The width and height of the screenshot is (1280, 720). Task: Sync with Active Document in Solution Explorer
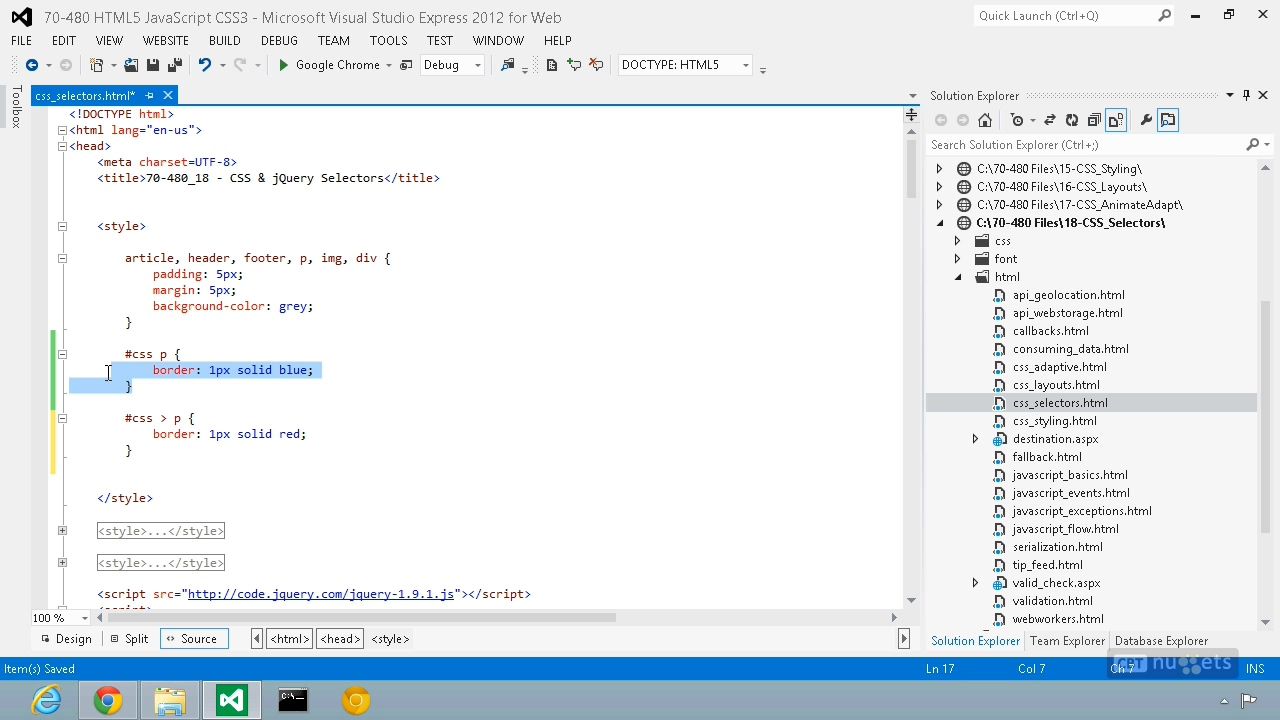(1049, 120)
